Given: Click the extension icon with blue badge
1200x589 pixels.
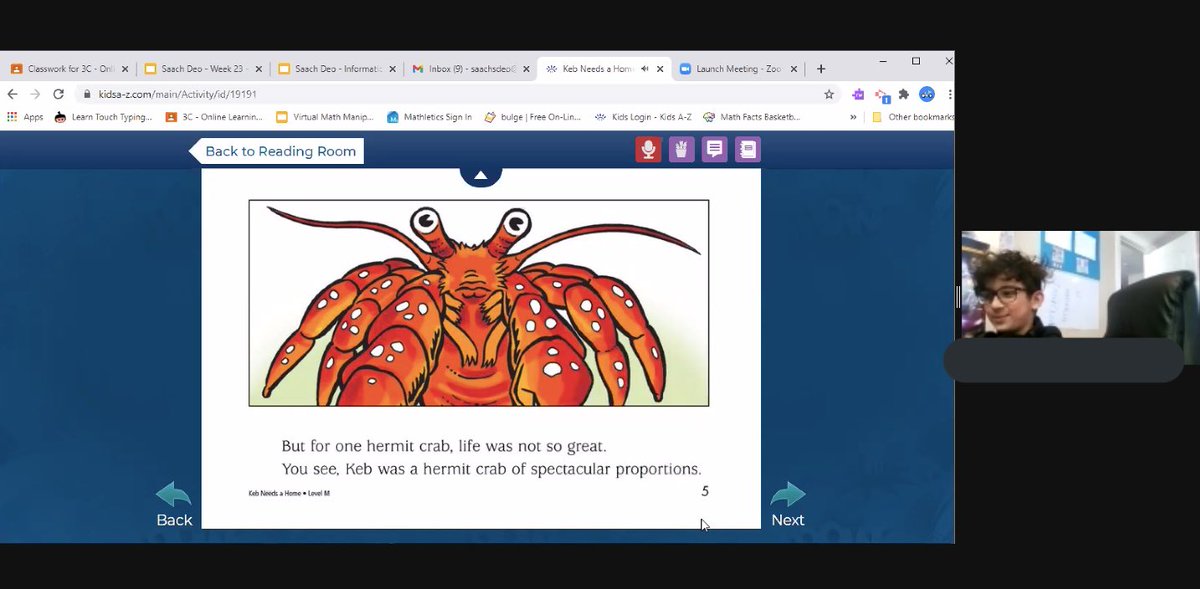Looking at the screenshot, I should tap(882, 95).
